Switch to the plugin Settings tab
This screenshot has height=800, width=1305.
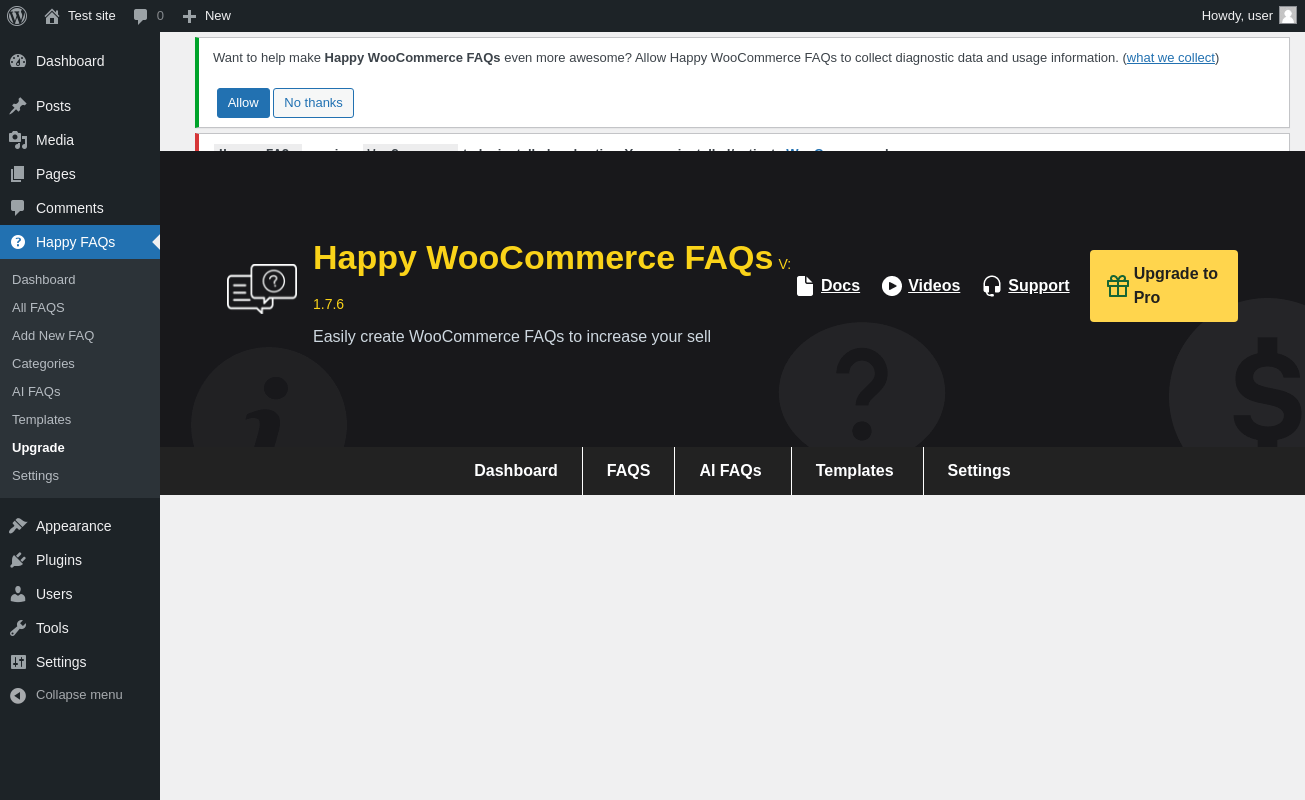979,471
